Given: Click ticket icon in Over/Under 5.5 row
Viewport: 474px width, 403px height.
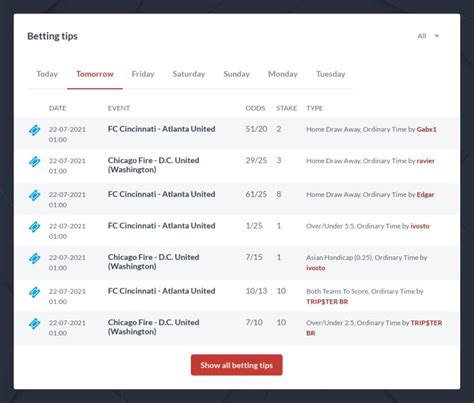Looking at the screenshot, I should 34,227.
